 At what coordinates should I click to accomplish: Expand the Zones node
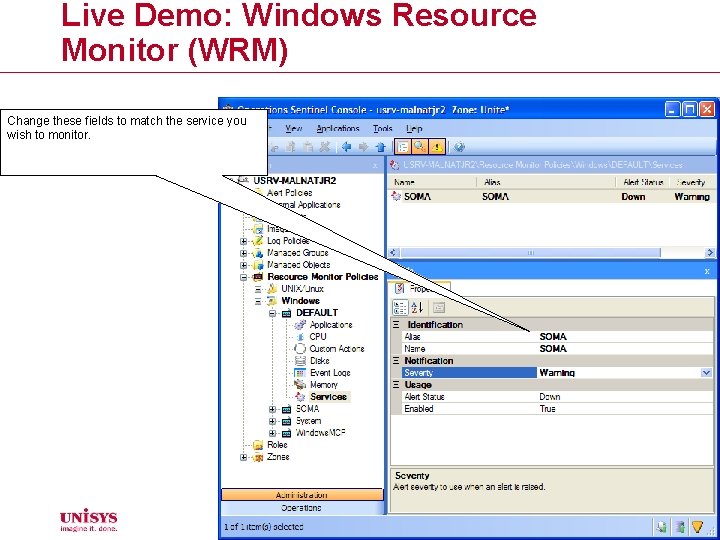(244, 457)
